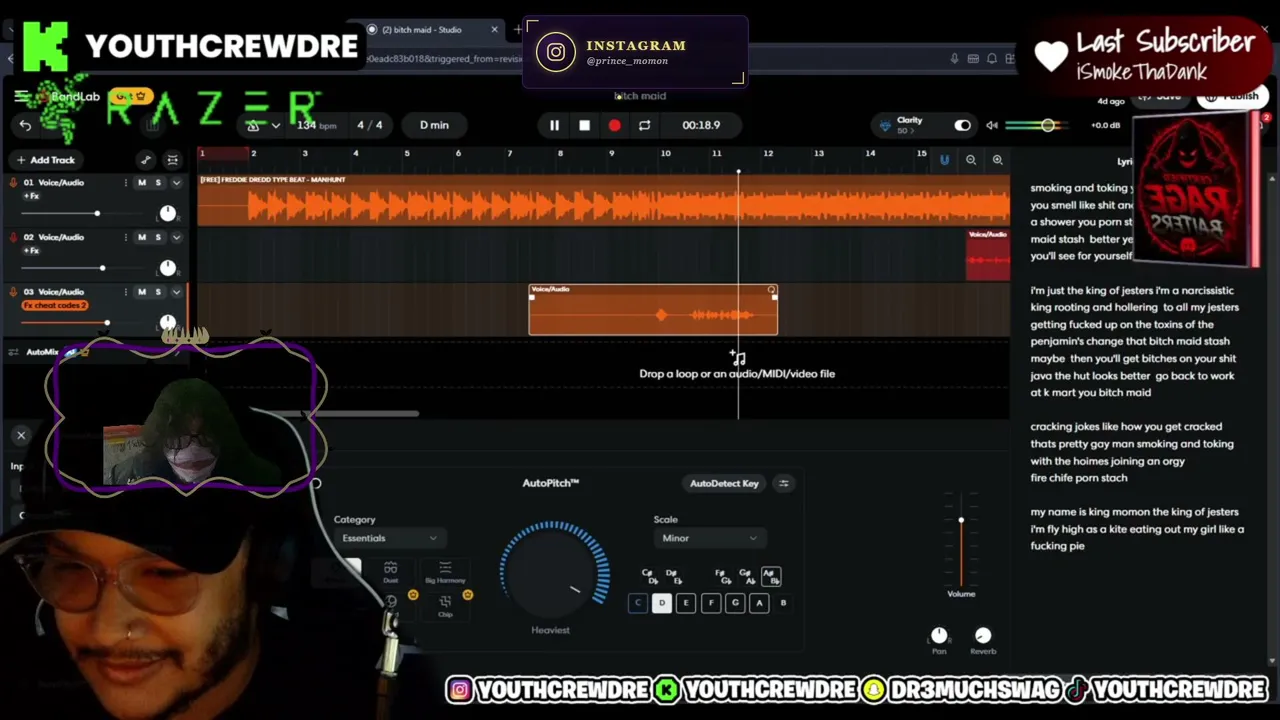Toggle the Clarity switch
The image size is (1280, 720).
(x=962, y=125)
